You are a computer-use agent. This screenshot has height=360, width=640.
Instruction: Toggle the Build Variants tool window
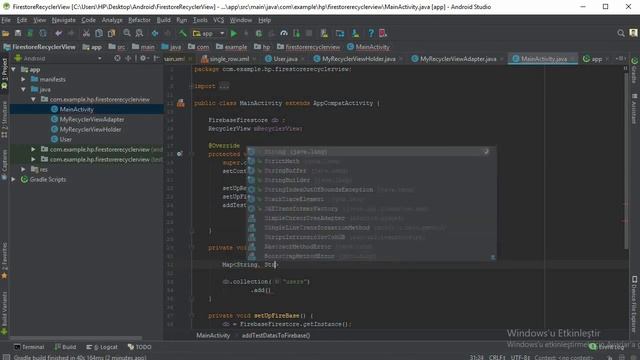4,313
